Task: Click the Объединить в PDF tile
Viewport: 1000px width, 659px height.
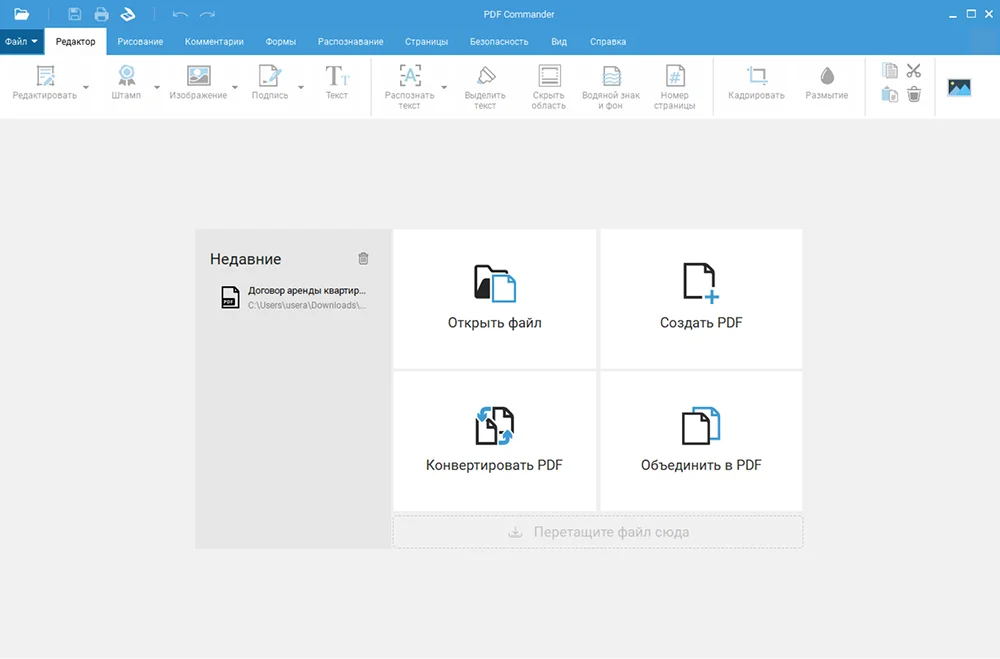Action: coord(701,440)
